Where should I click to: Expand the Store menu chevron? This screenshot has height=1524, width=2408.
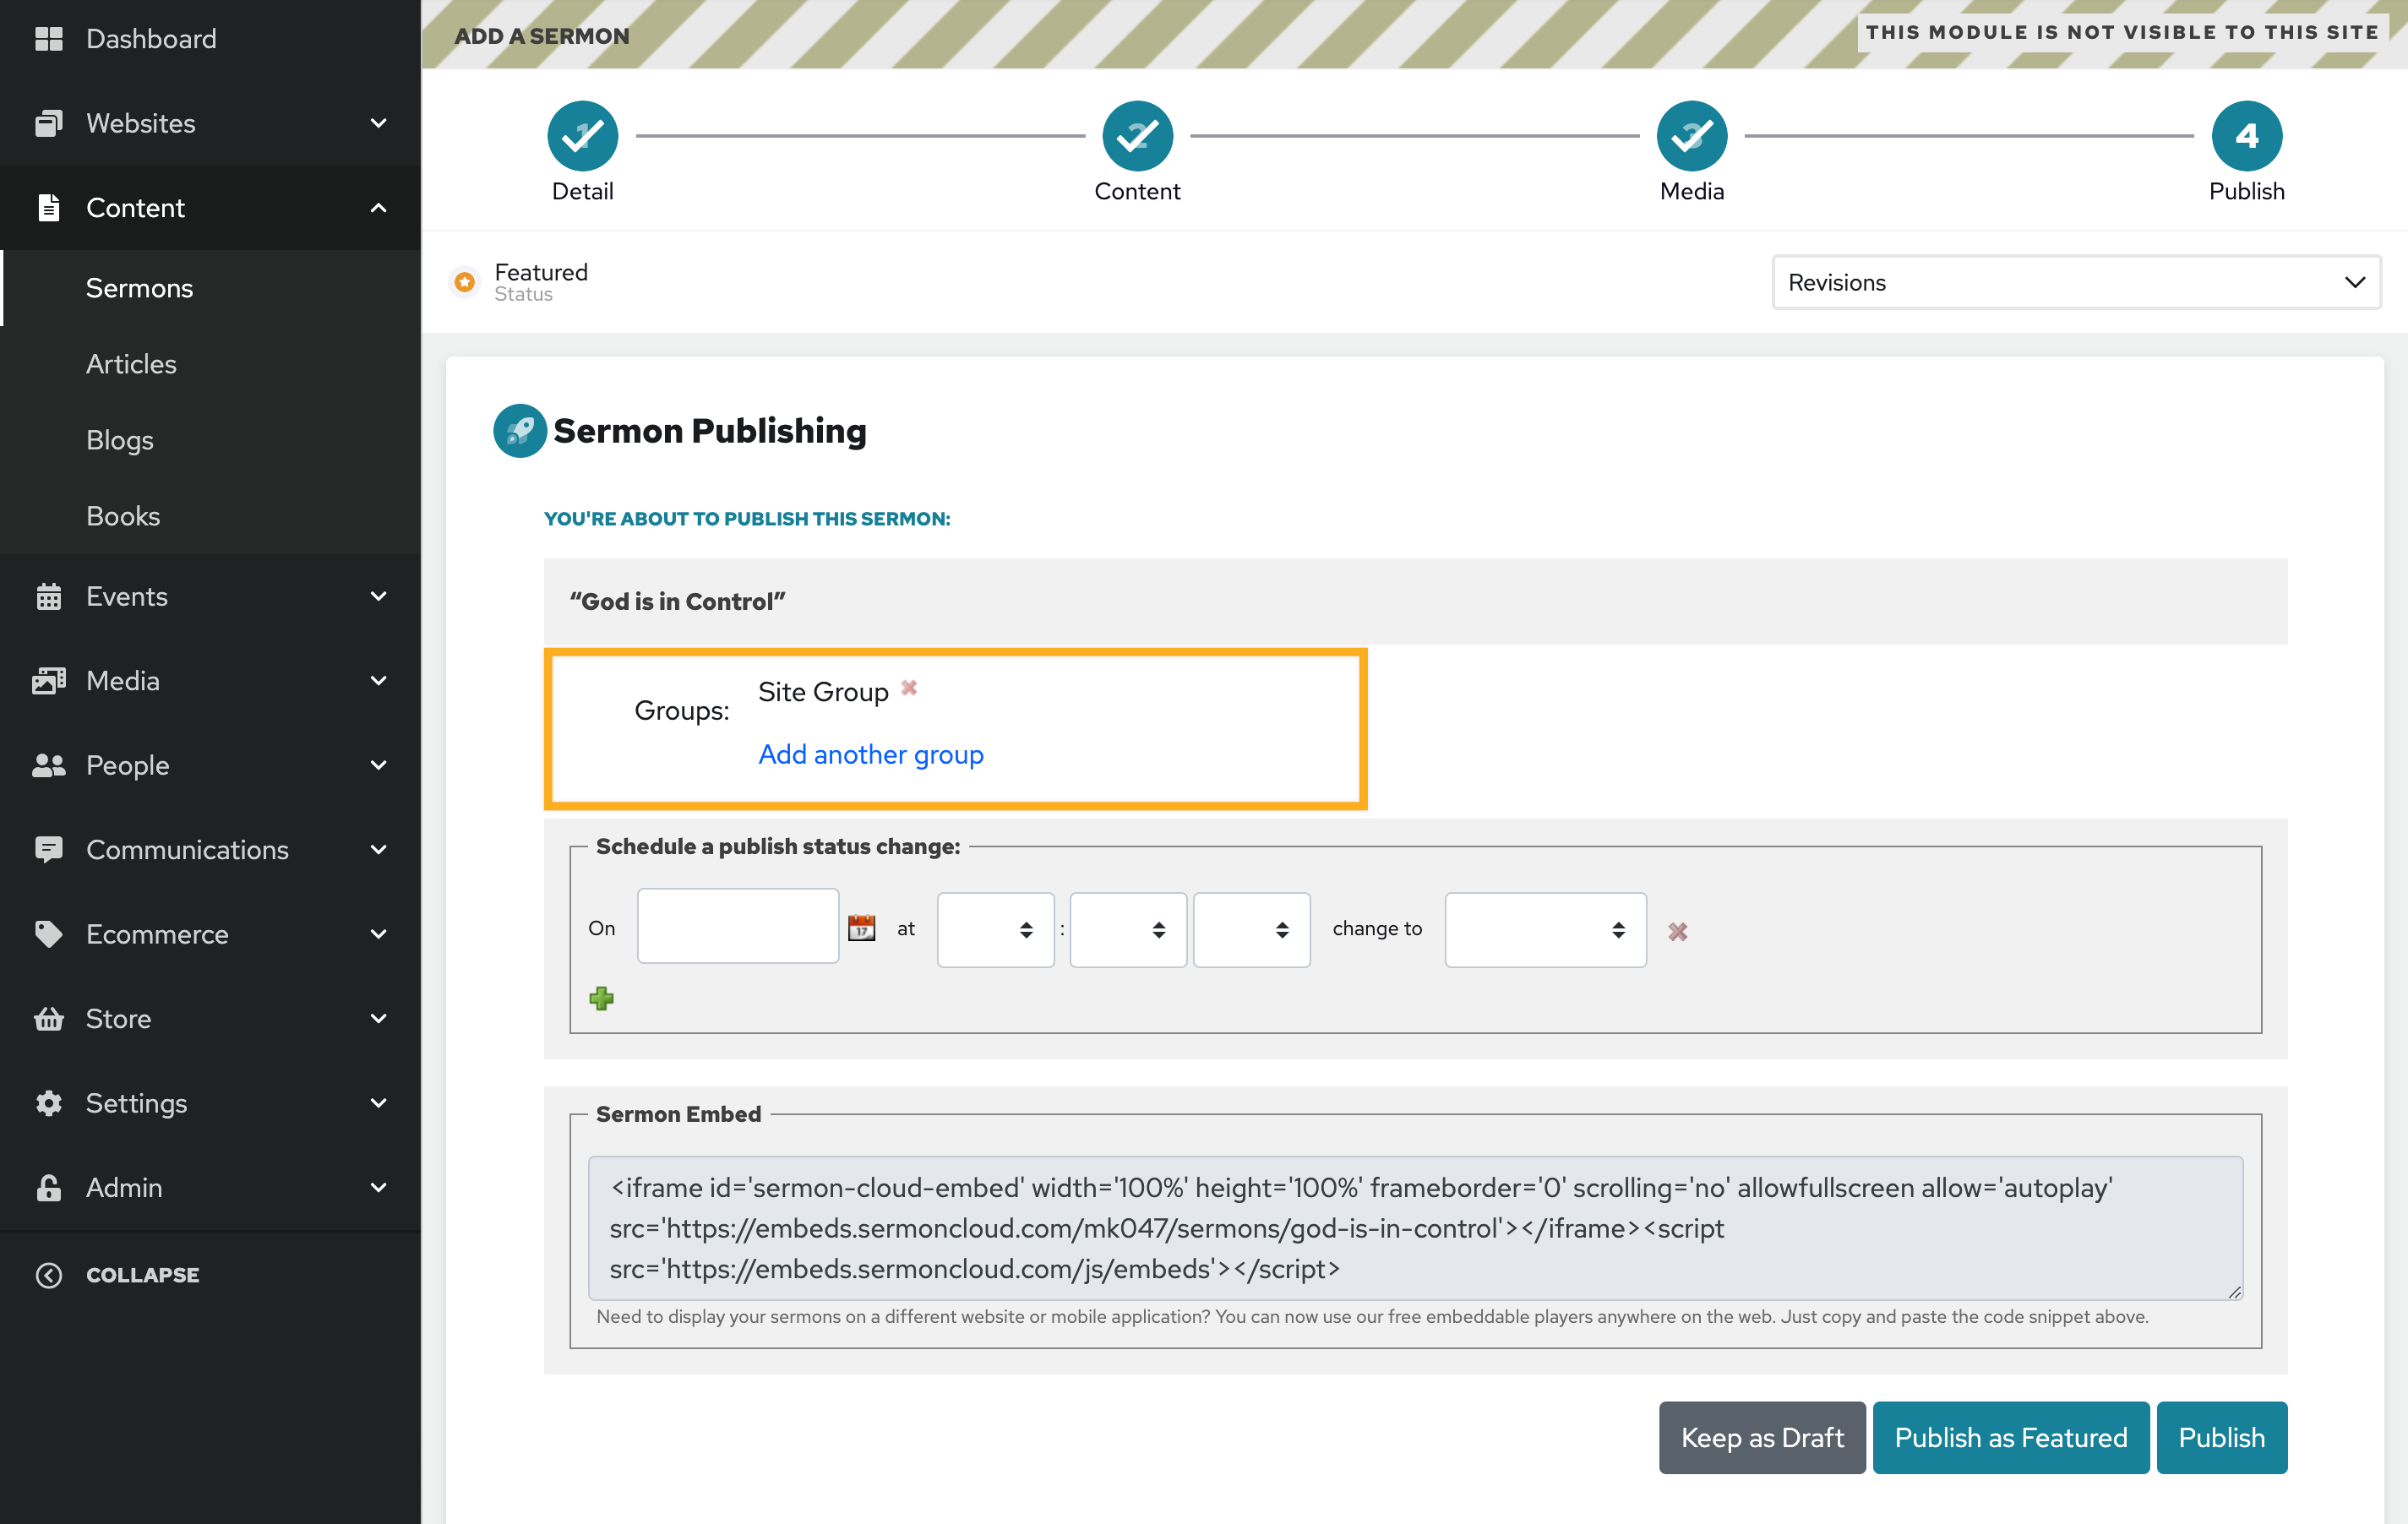pos(379,1018)
